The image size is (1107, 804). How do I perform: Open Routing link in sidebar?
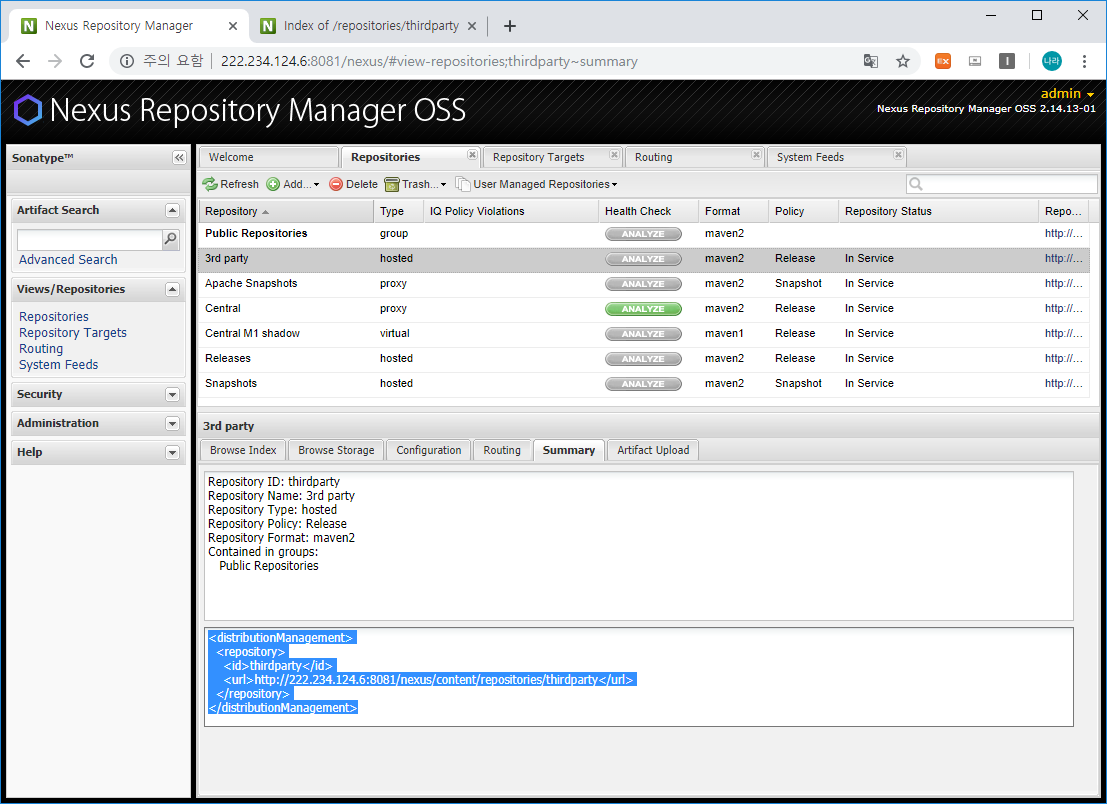(x=41, y=349)
